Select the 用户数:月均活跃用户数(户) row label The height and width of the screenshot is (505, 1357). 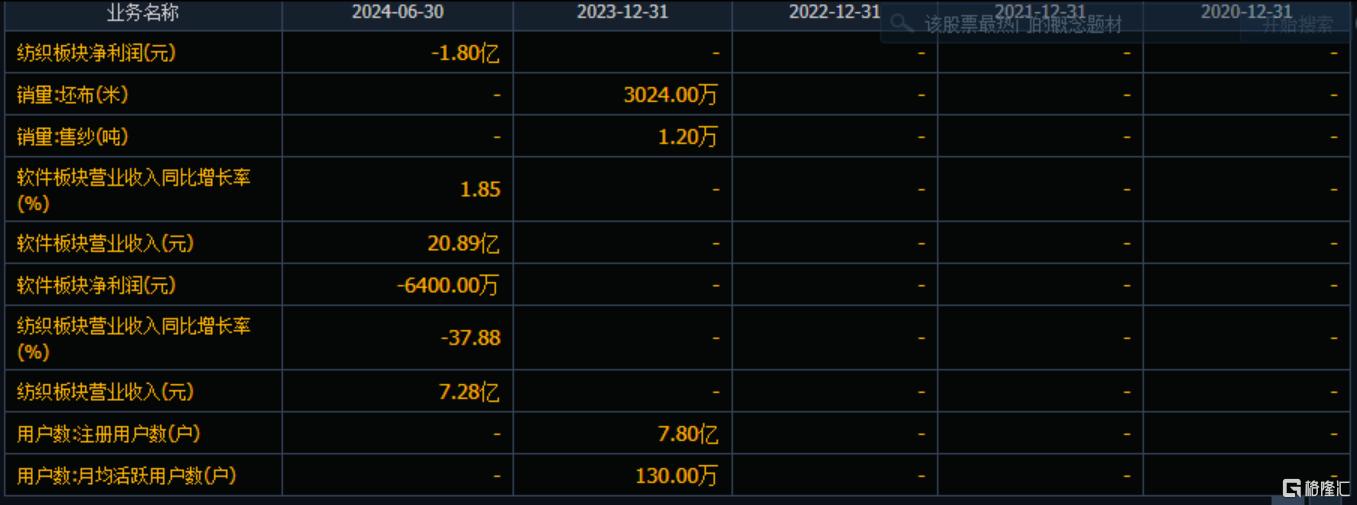click(x=126, y=476)
